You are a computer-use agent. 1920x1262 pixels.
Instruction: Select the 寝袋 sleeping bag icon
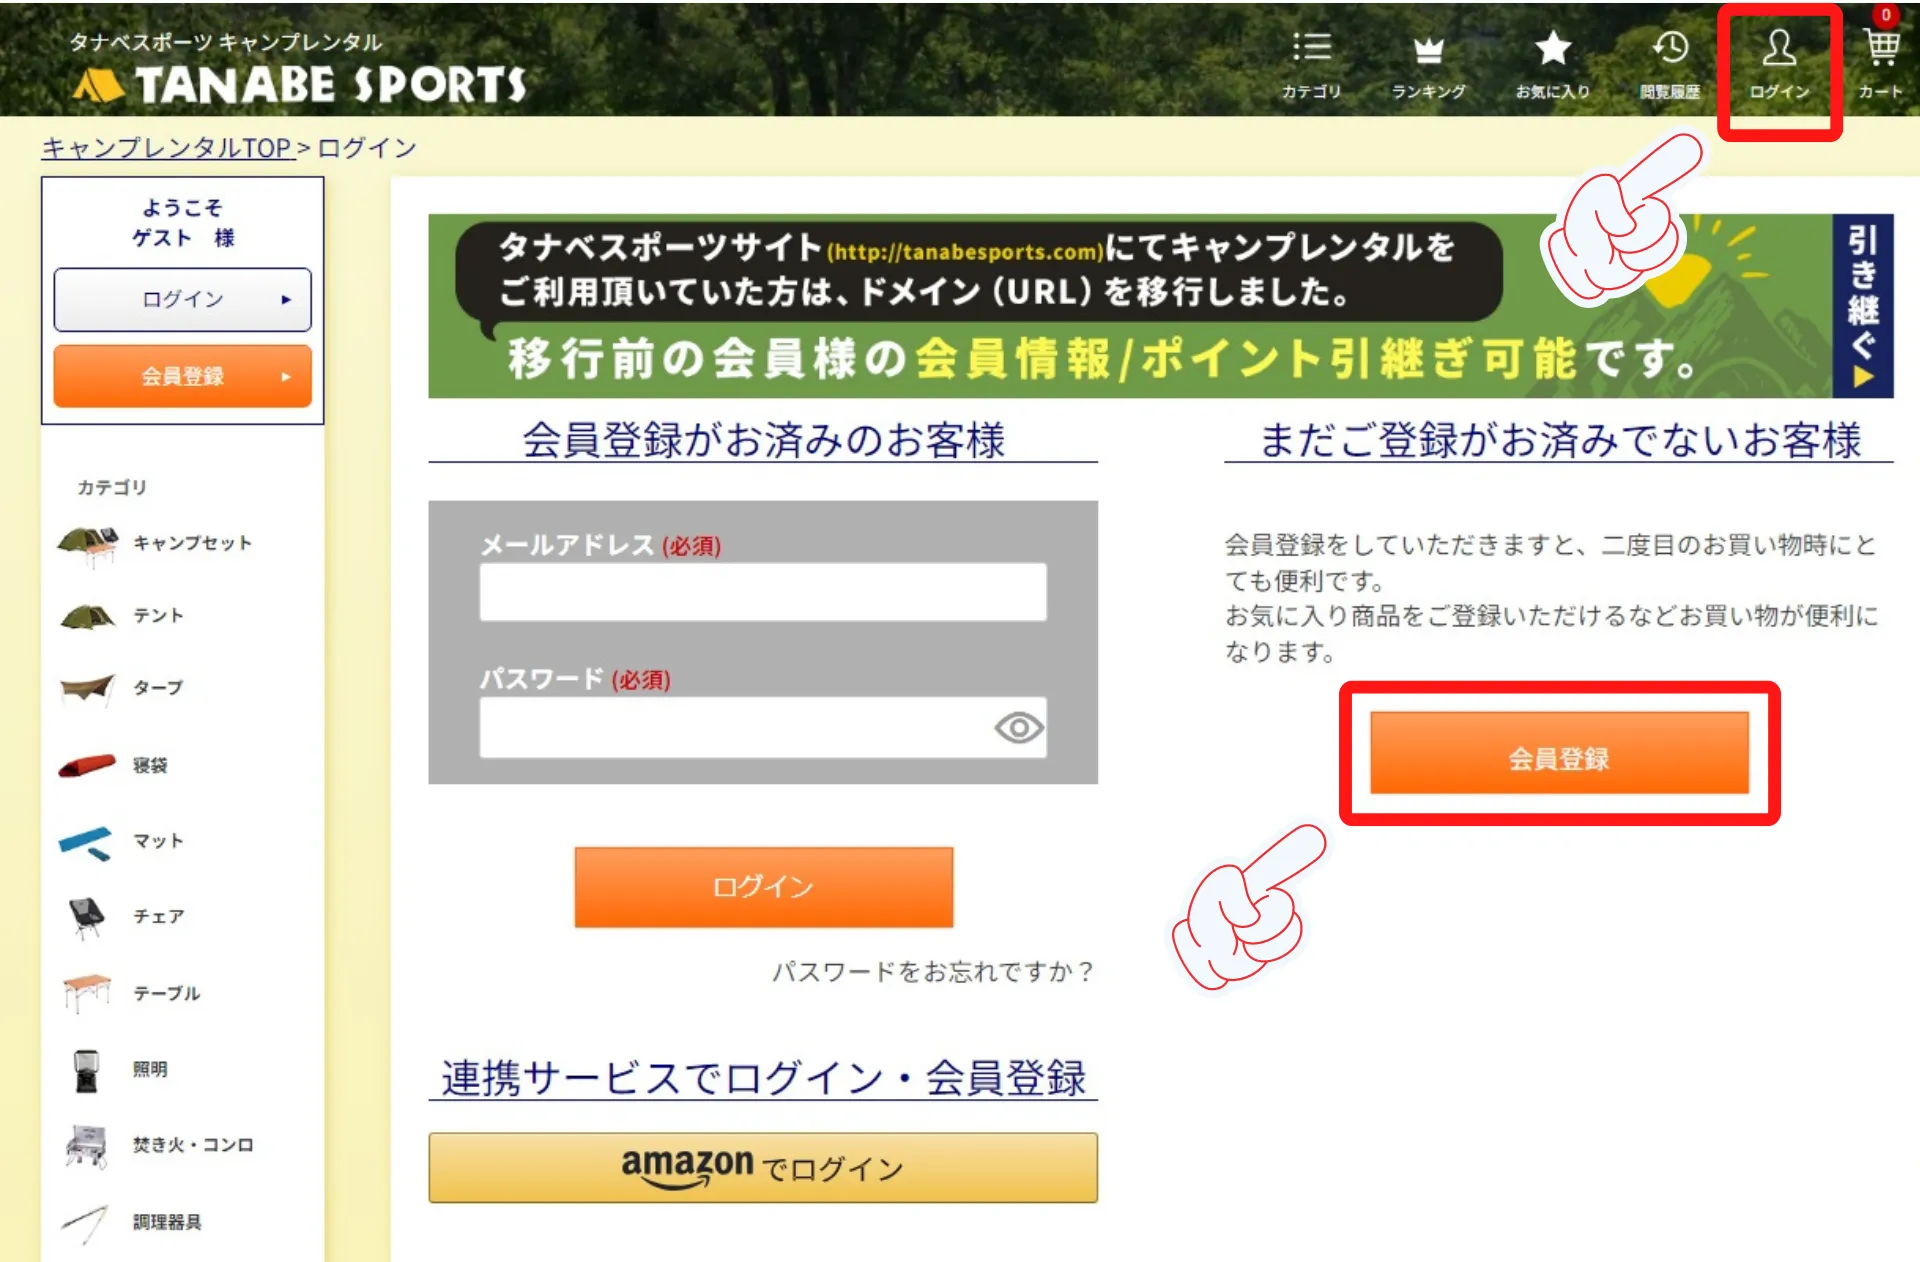(87, 766)
